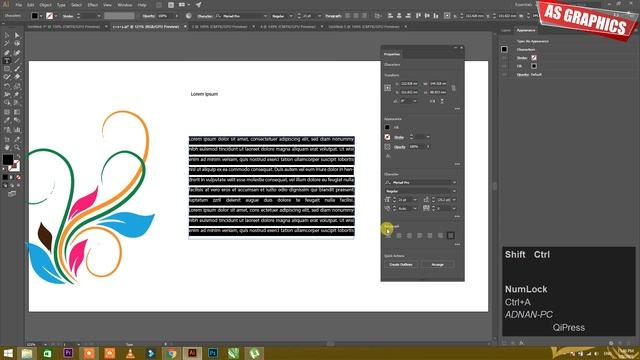Screen dimensions: 640x360
Task: Toggle align right in Properties paragraph section
Action: tap(409, 236)
